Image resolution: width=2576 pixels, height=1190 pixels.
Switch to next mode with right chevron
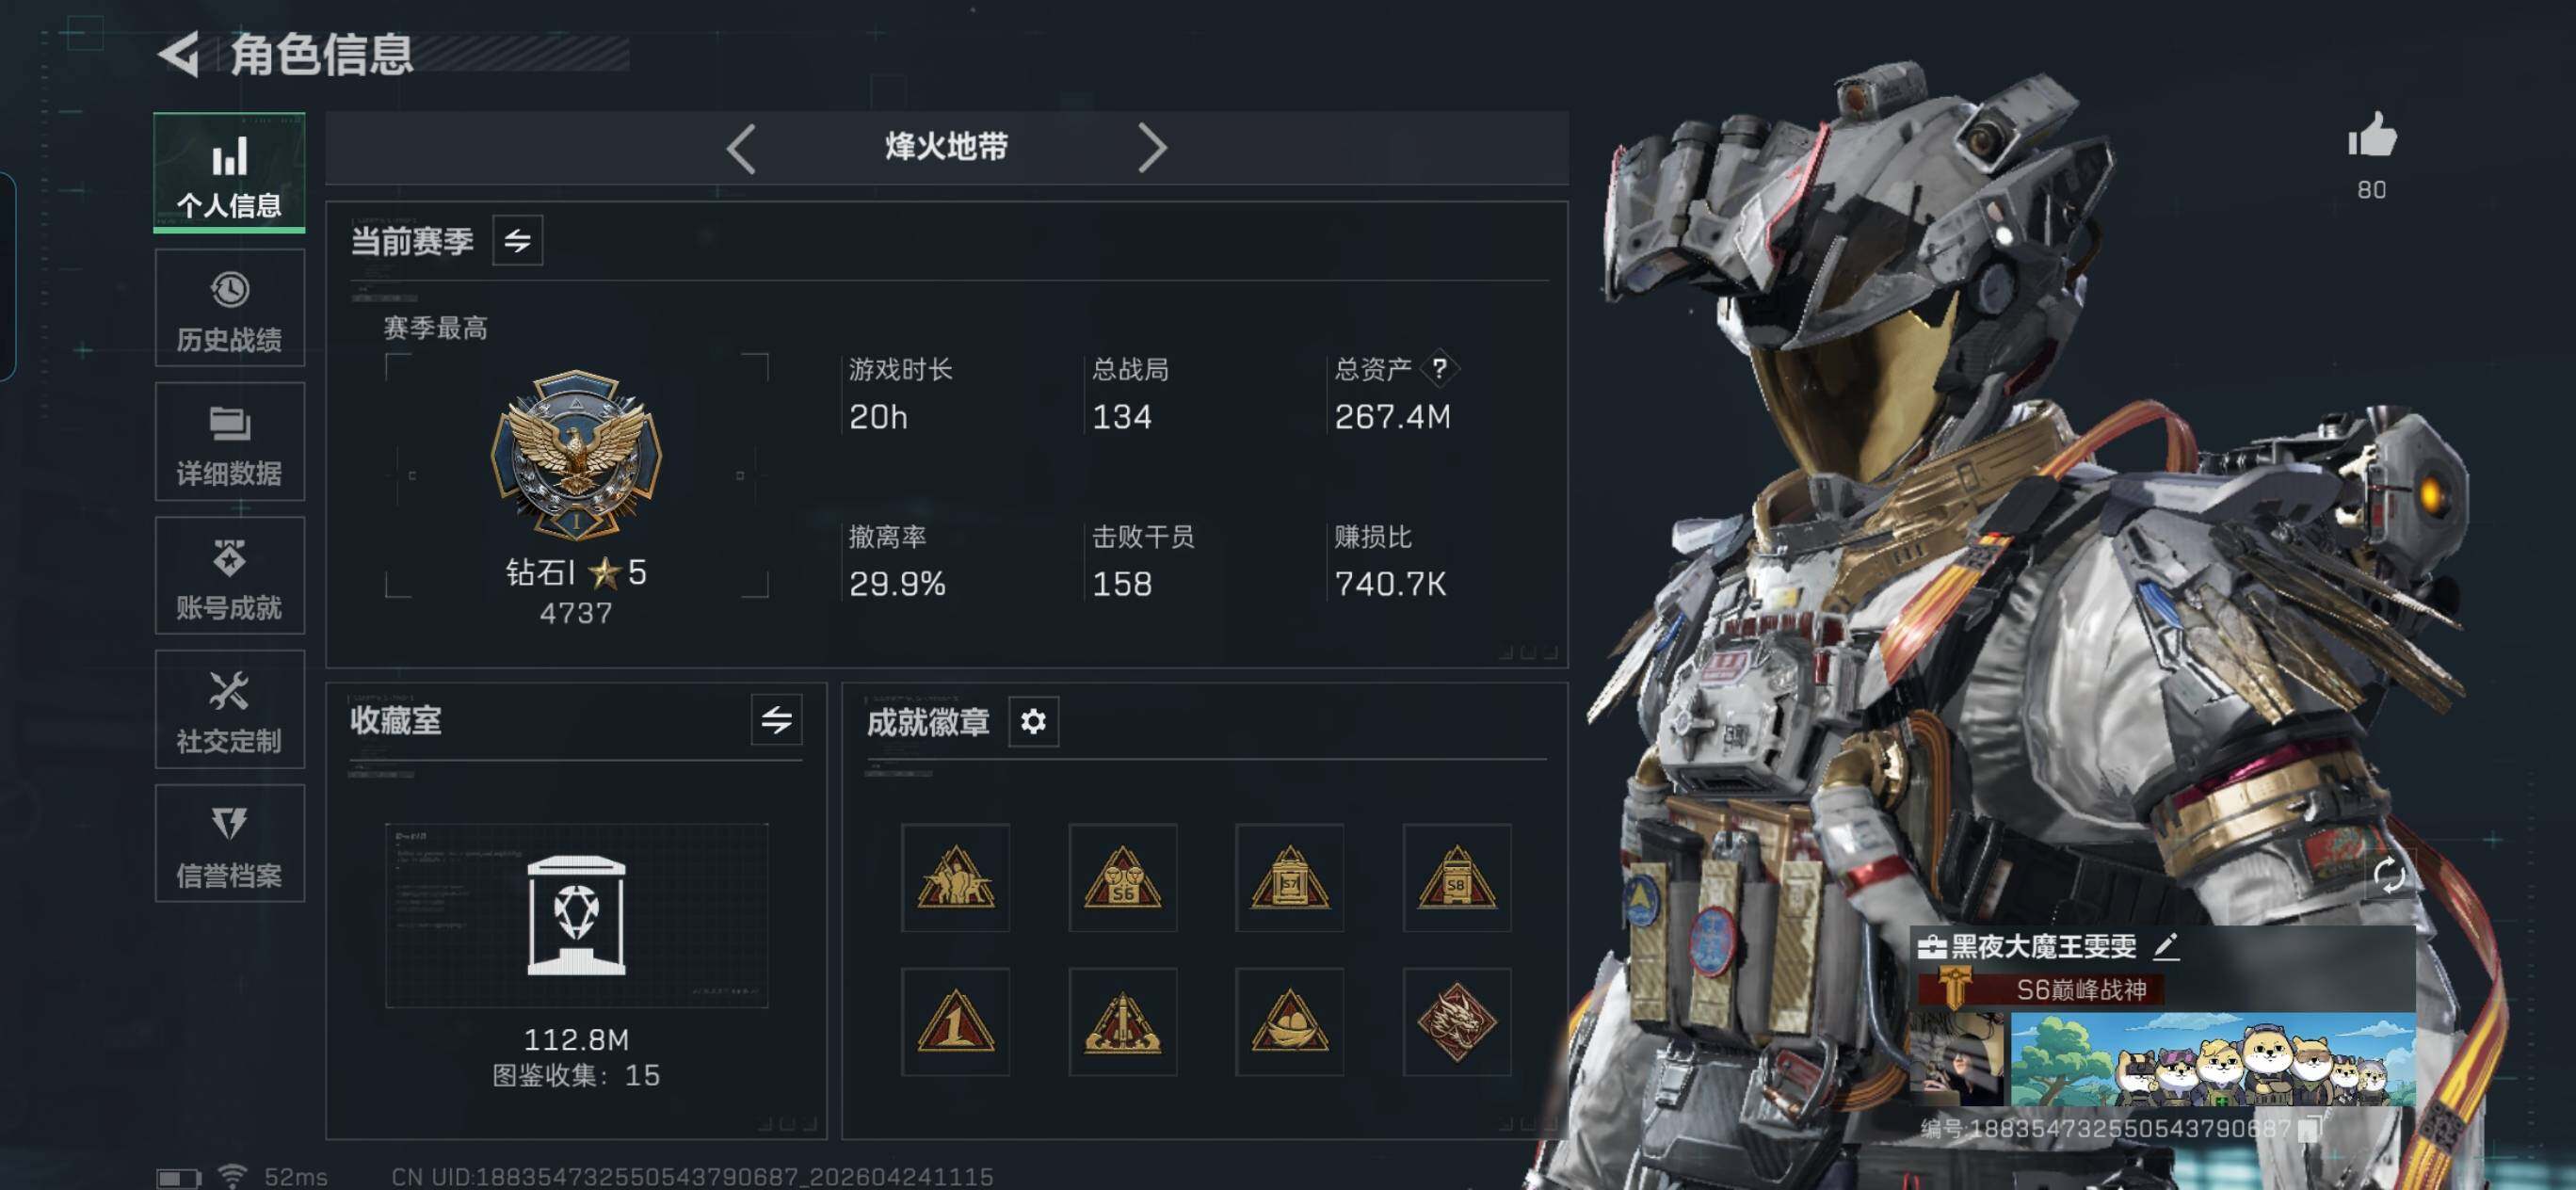point(1153,149)
